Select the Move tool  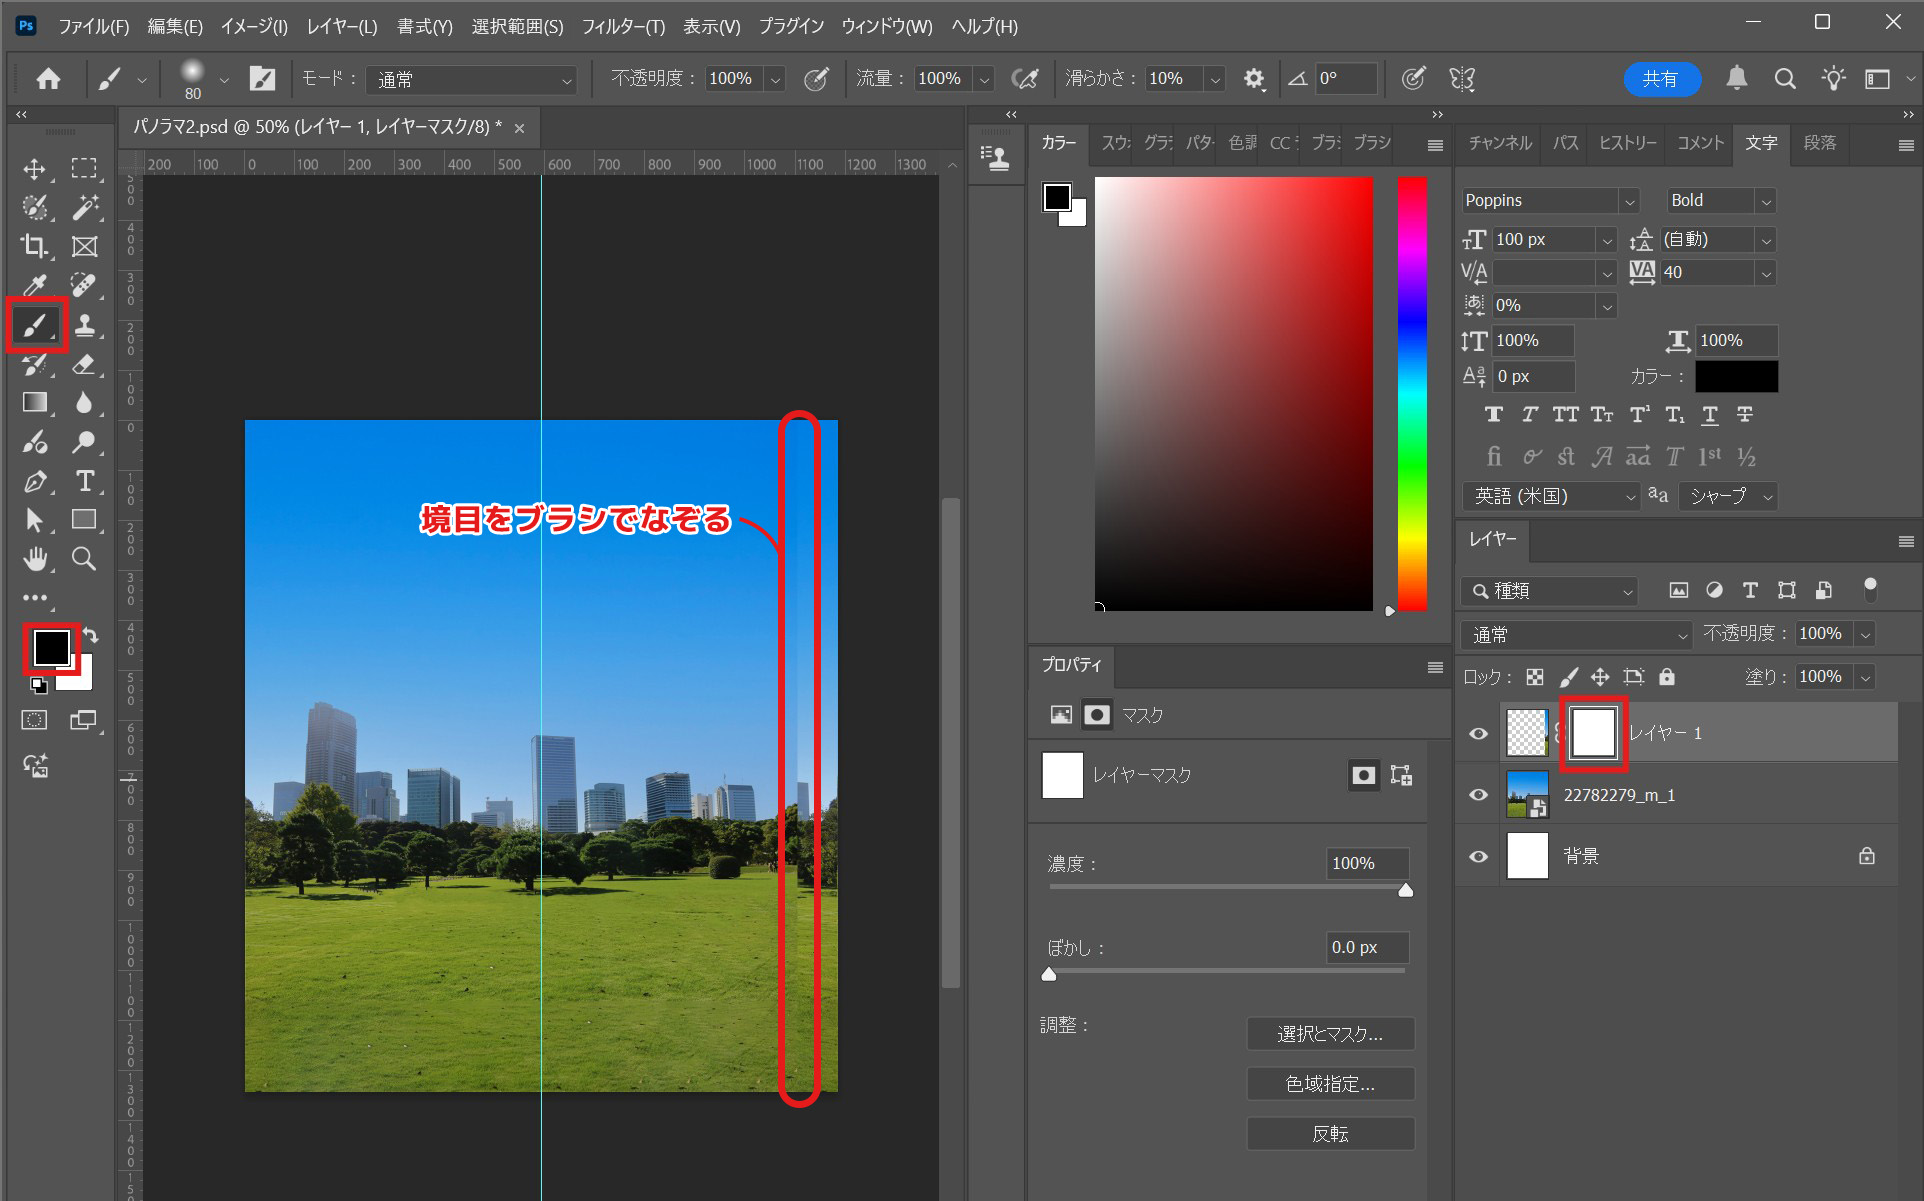tap(34, 168)
